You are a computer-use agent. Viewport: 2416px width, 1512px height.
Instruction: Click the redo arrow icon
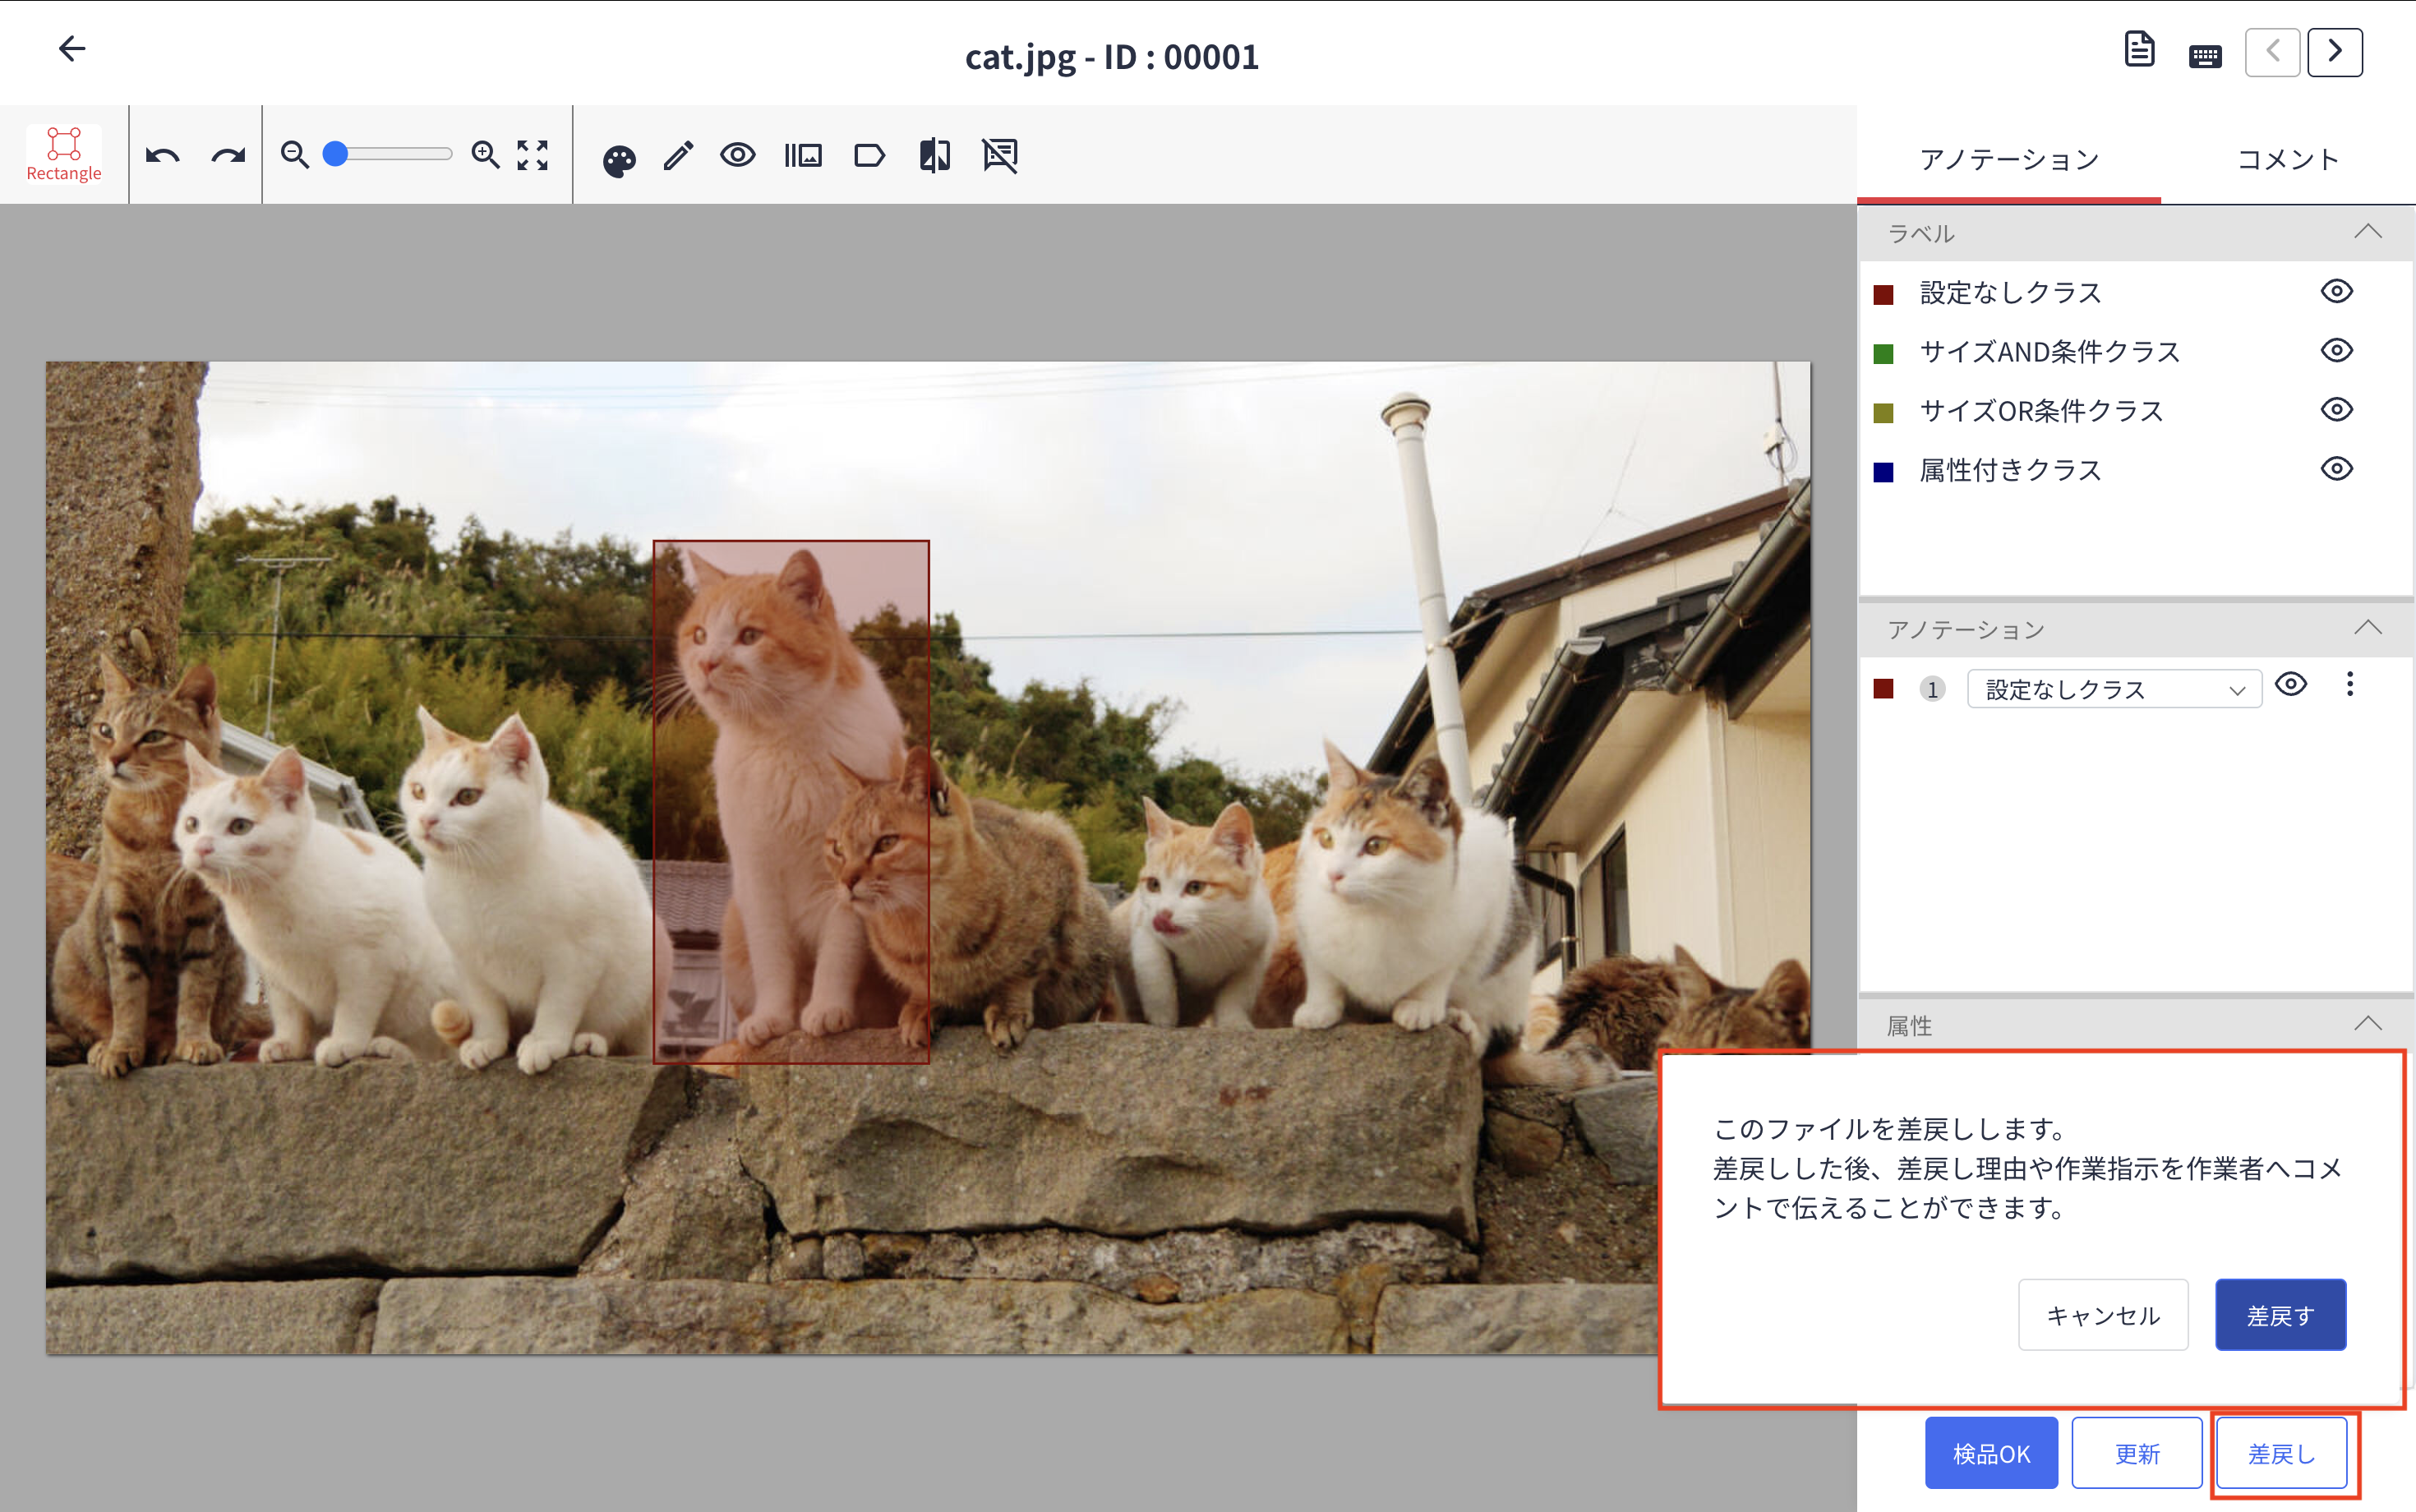pos(228,156)
